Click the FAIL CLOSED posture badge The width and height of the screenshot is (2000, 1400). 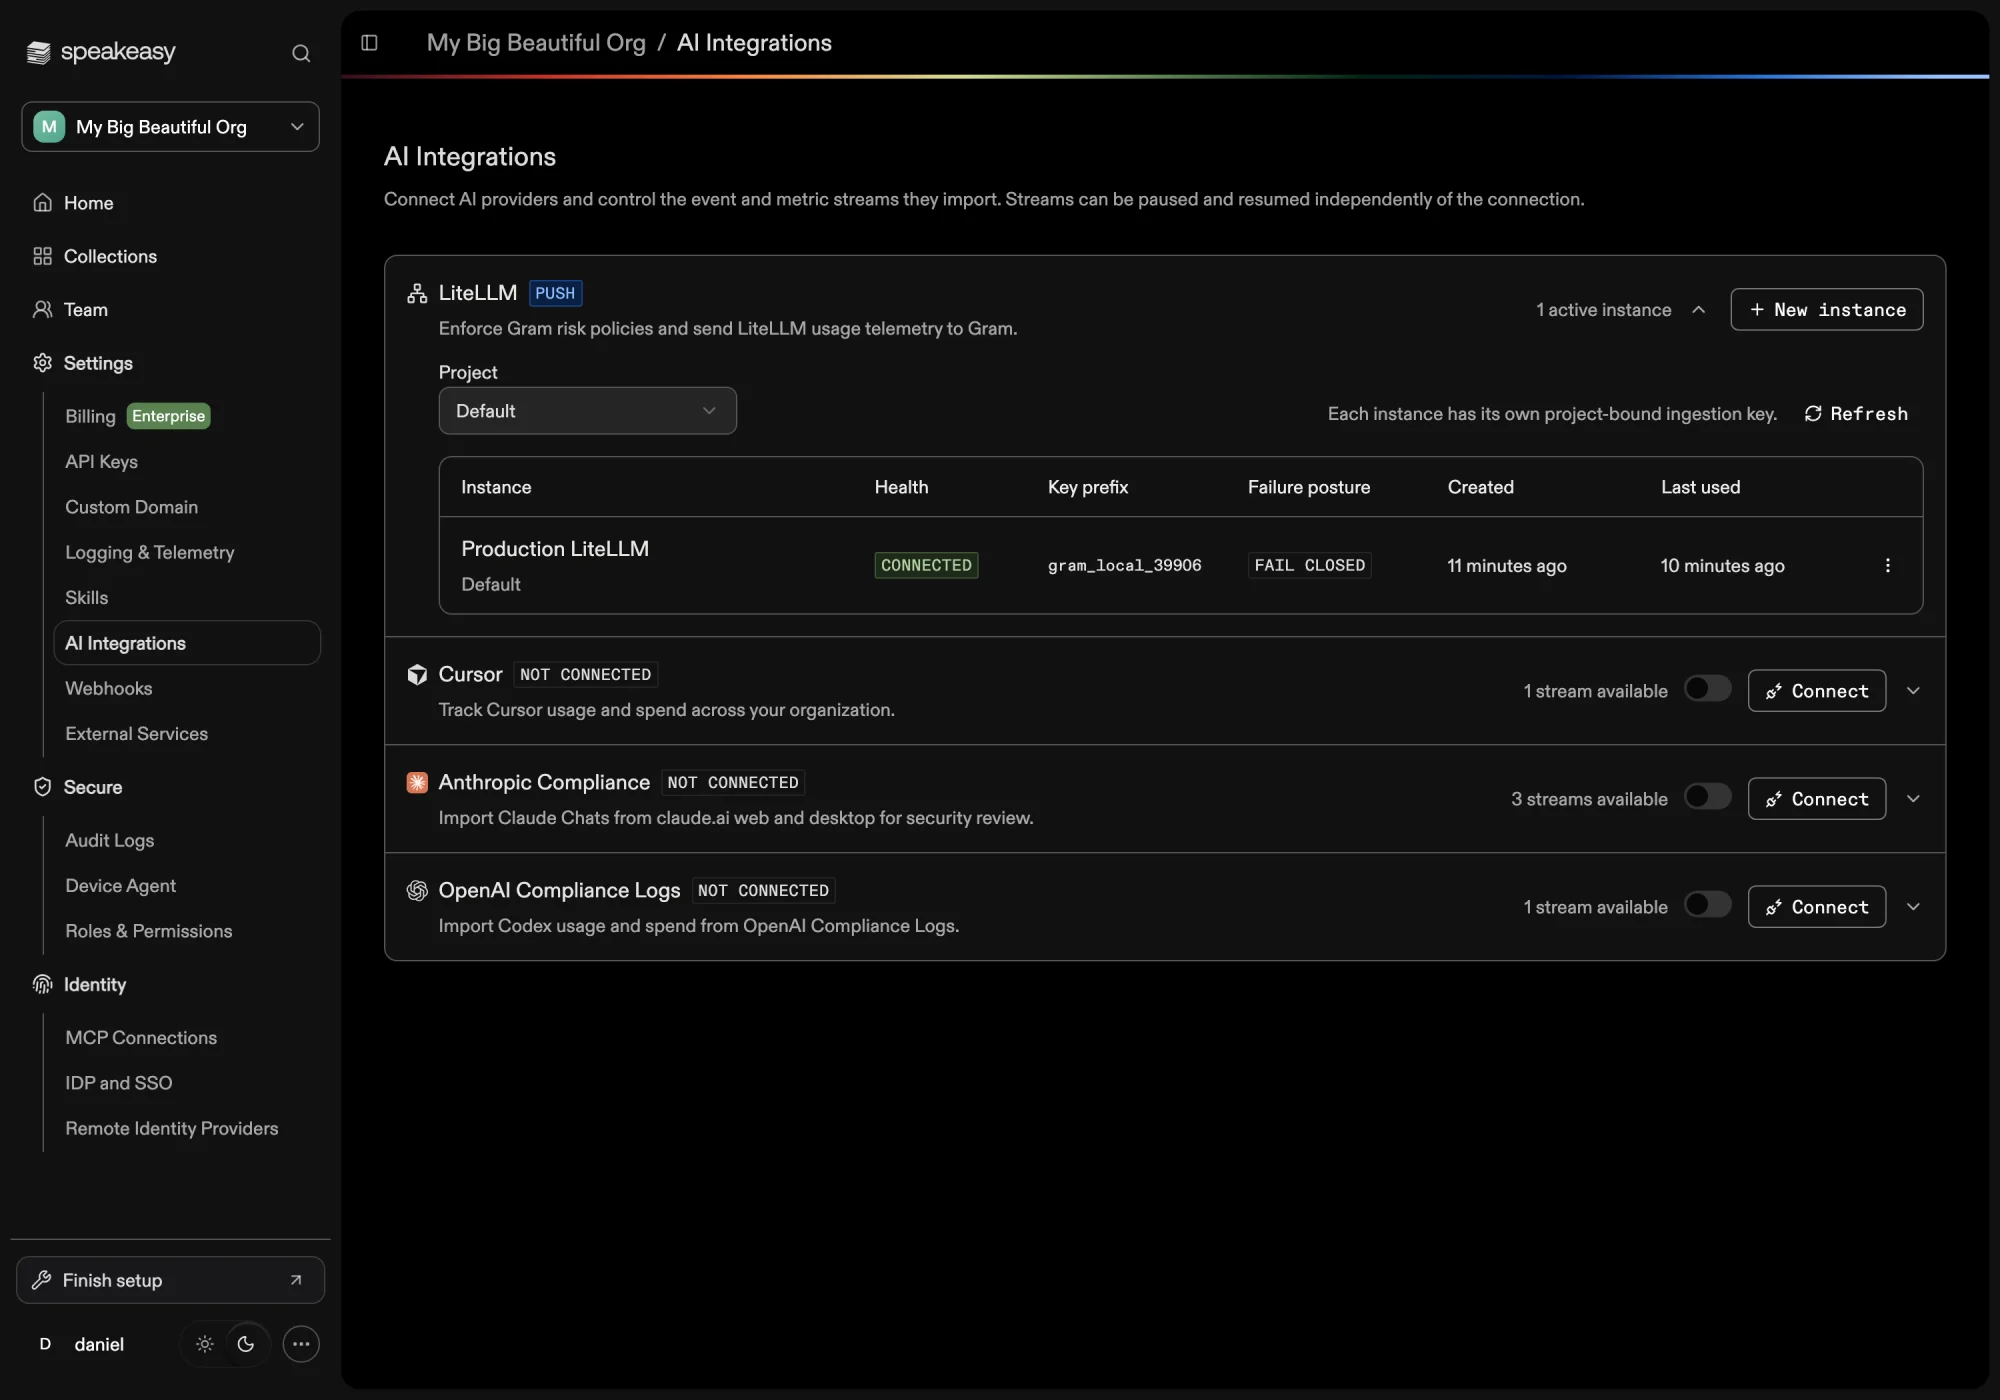1309,565
